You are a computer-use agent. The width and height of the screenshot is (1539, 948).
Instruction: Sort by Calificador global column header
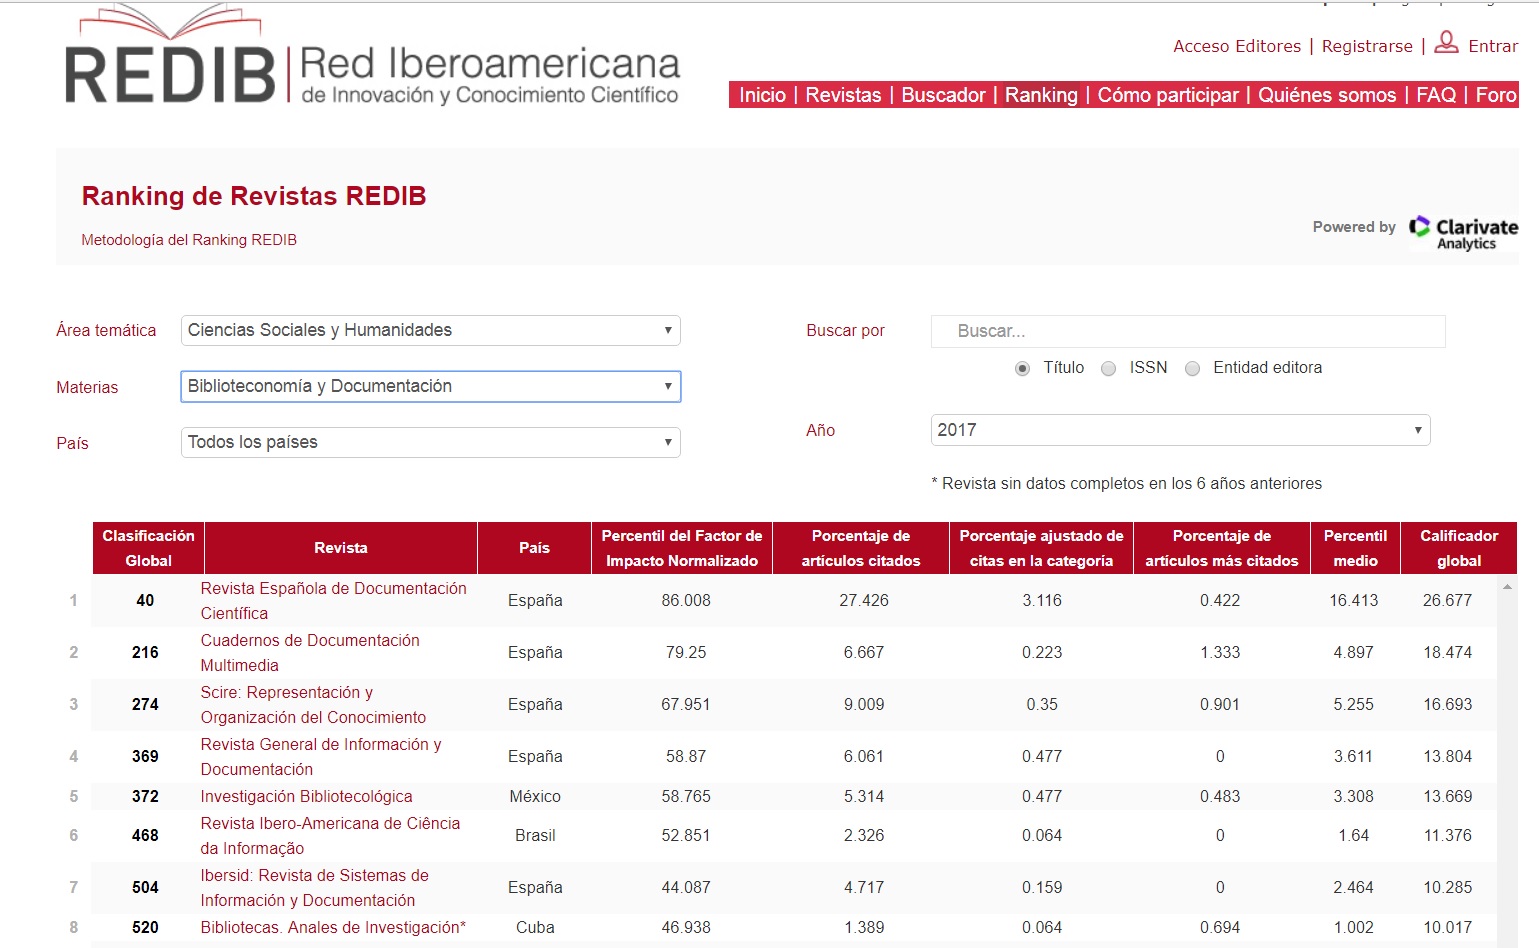1459,548
